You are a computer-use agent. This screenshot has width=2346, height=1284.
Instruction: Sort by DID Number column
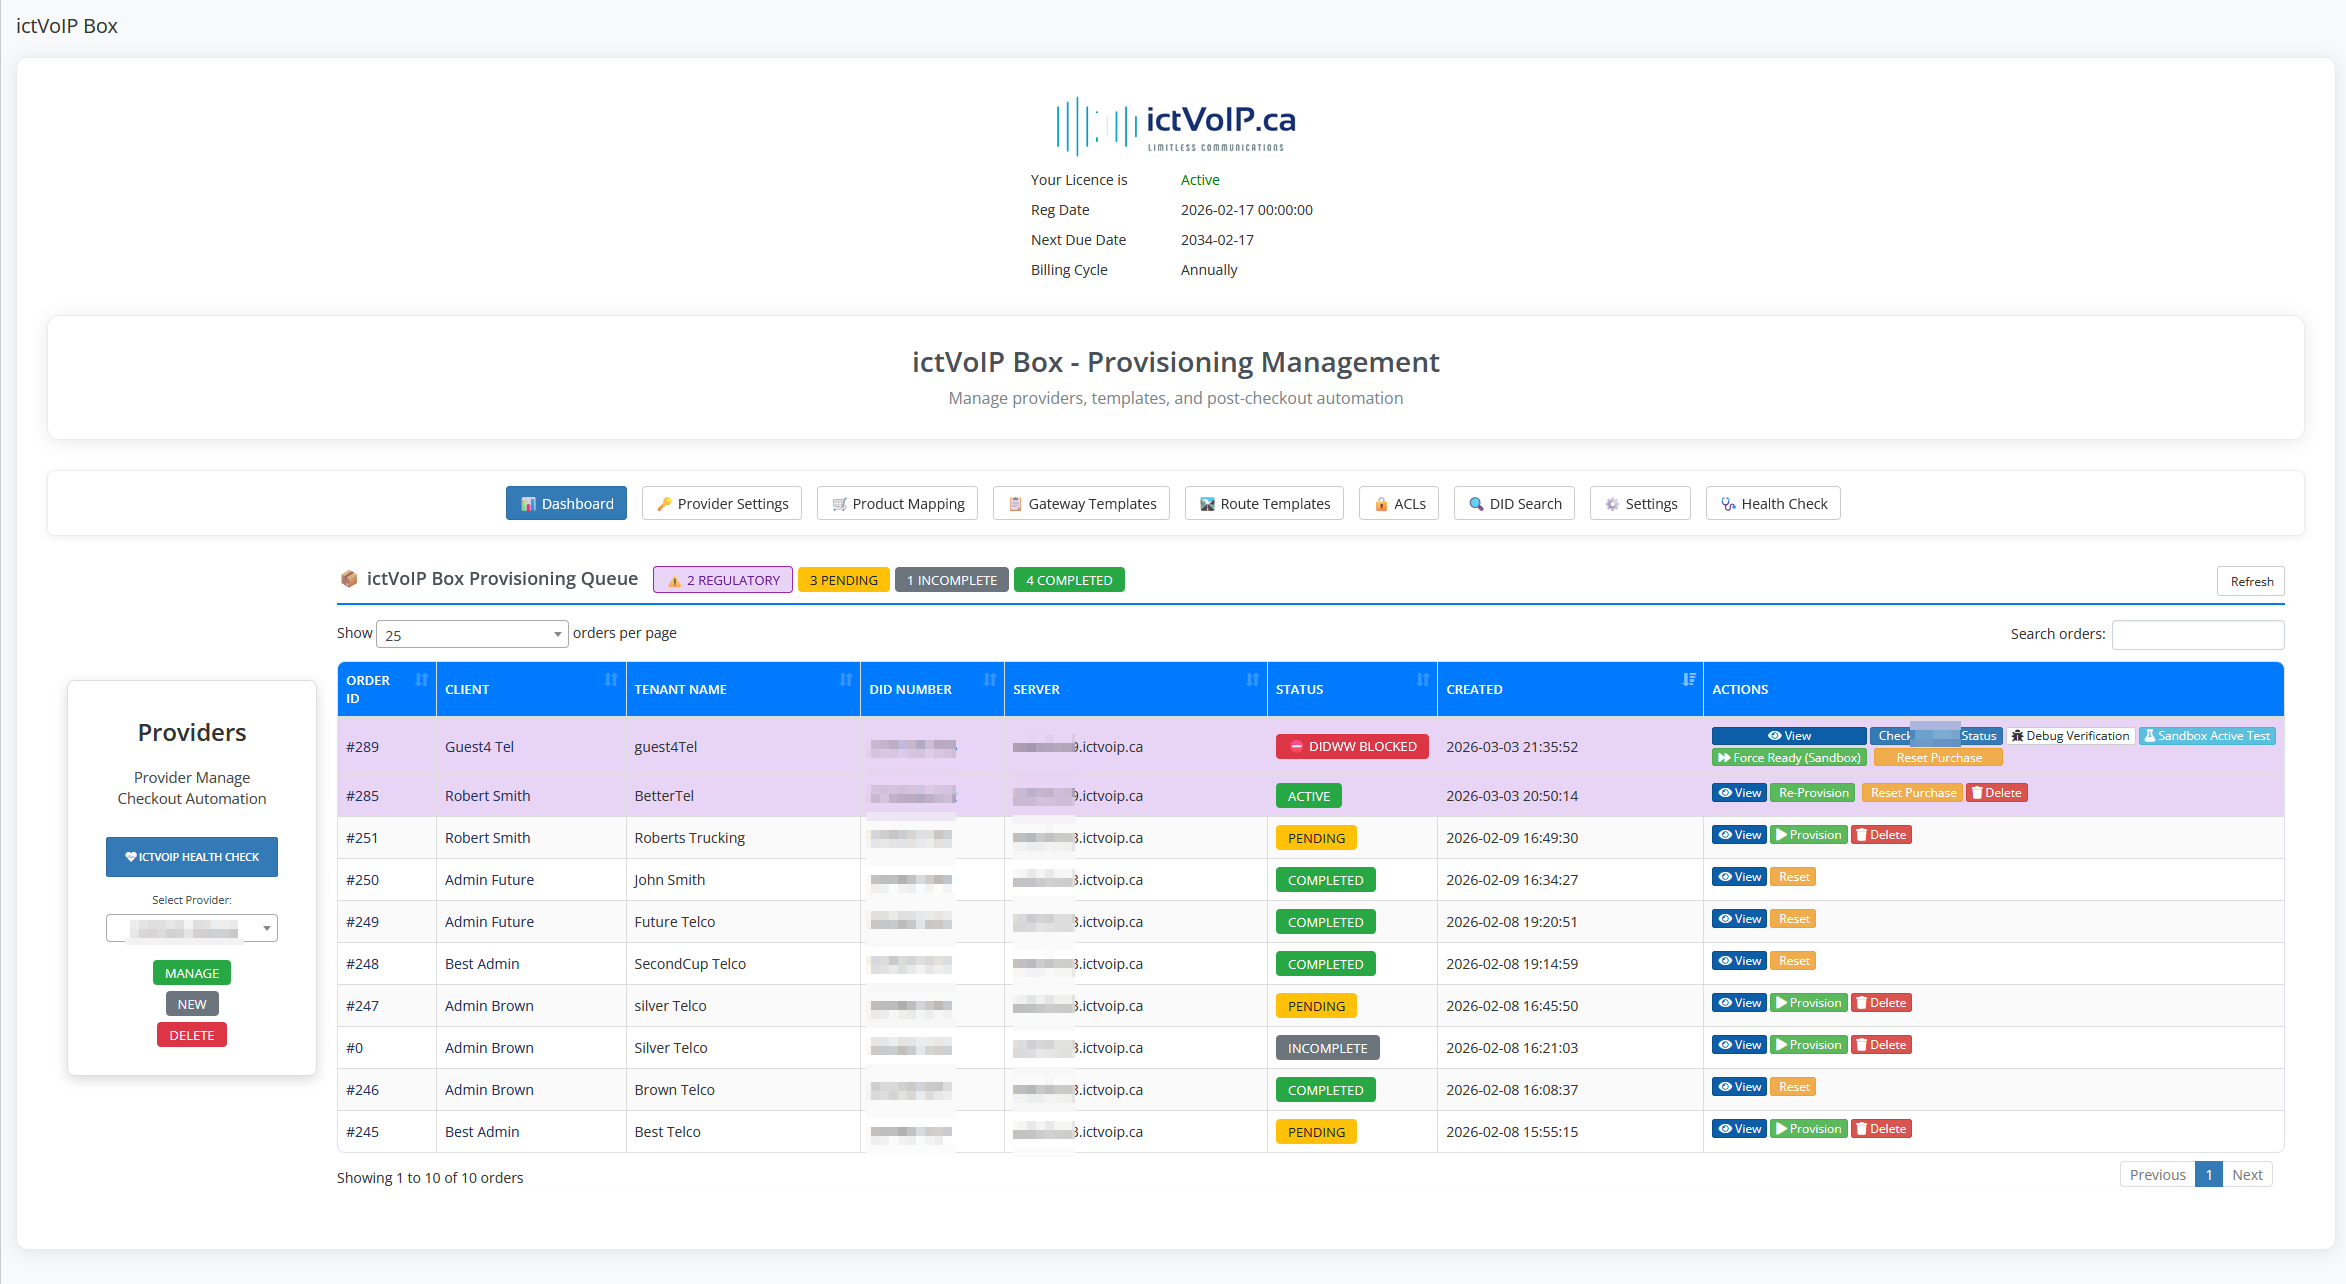931,689
